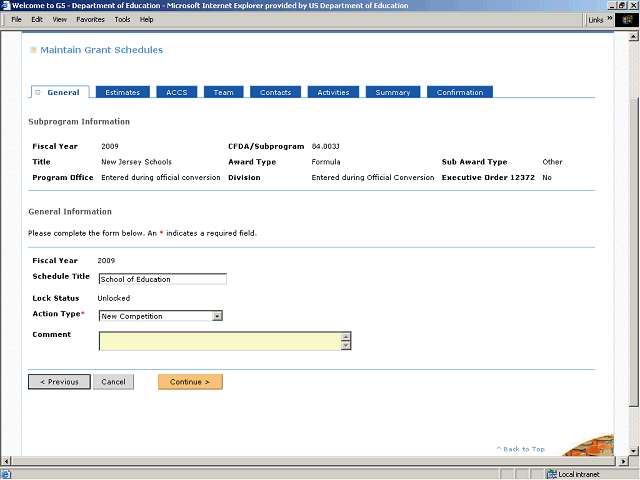
Task: Open the Action Type dropdown
Action: (x=217, y=316)
